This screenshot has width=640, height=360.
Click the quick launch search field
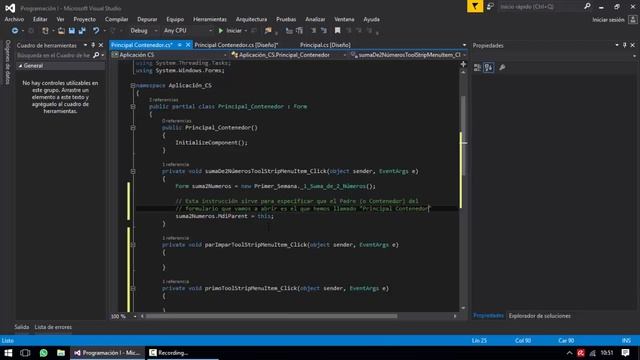(540, 7)
